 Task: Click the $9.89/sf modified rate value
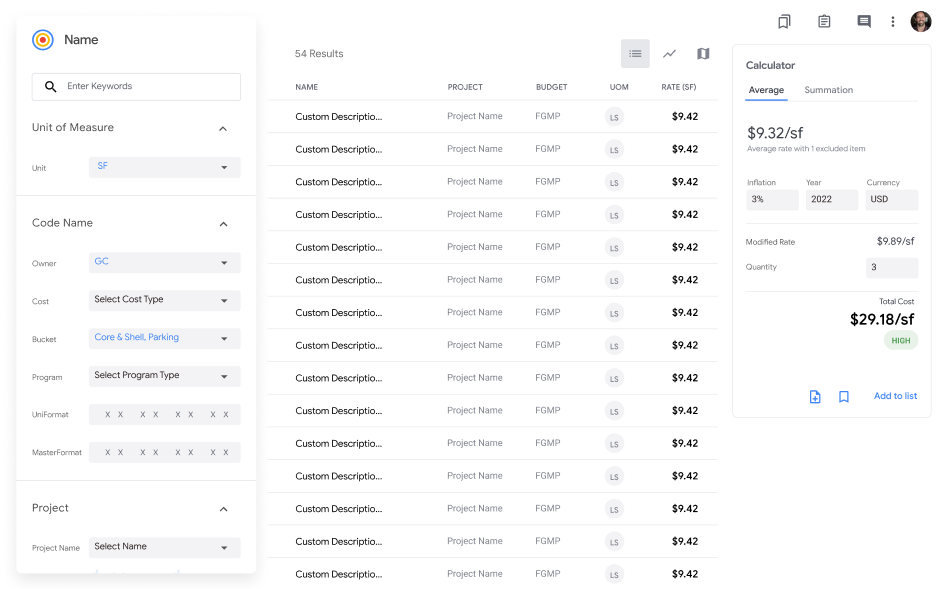click(895, 242)
